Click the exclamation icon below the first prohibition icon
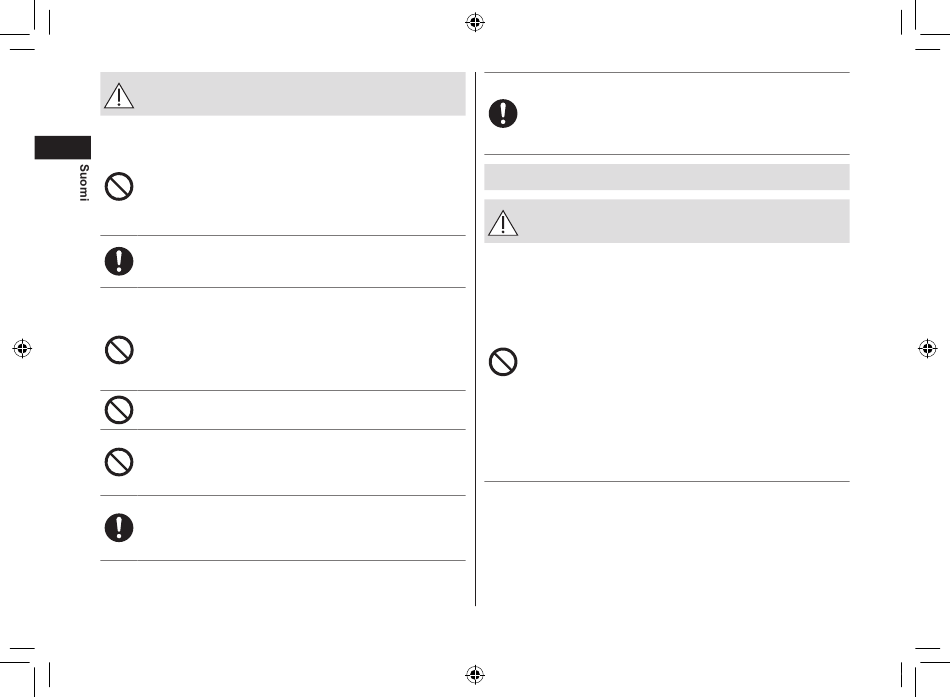The image size is (950, 697). pos(119,261)
